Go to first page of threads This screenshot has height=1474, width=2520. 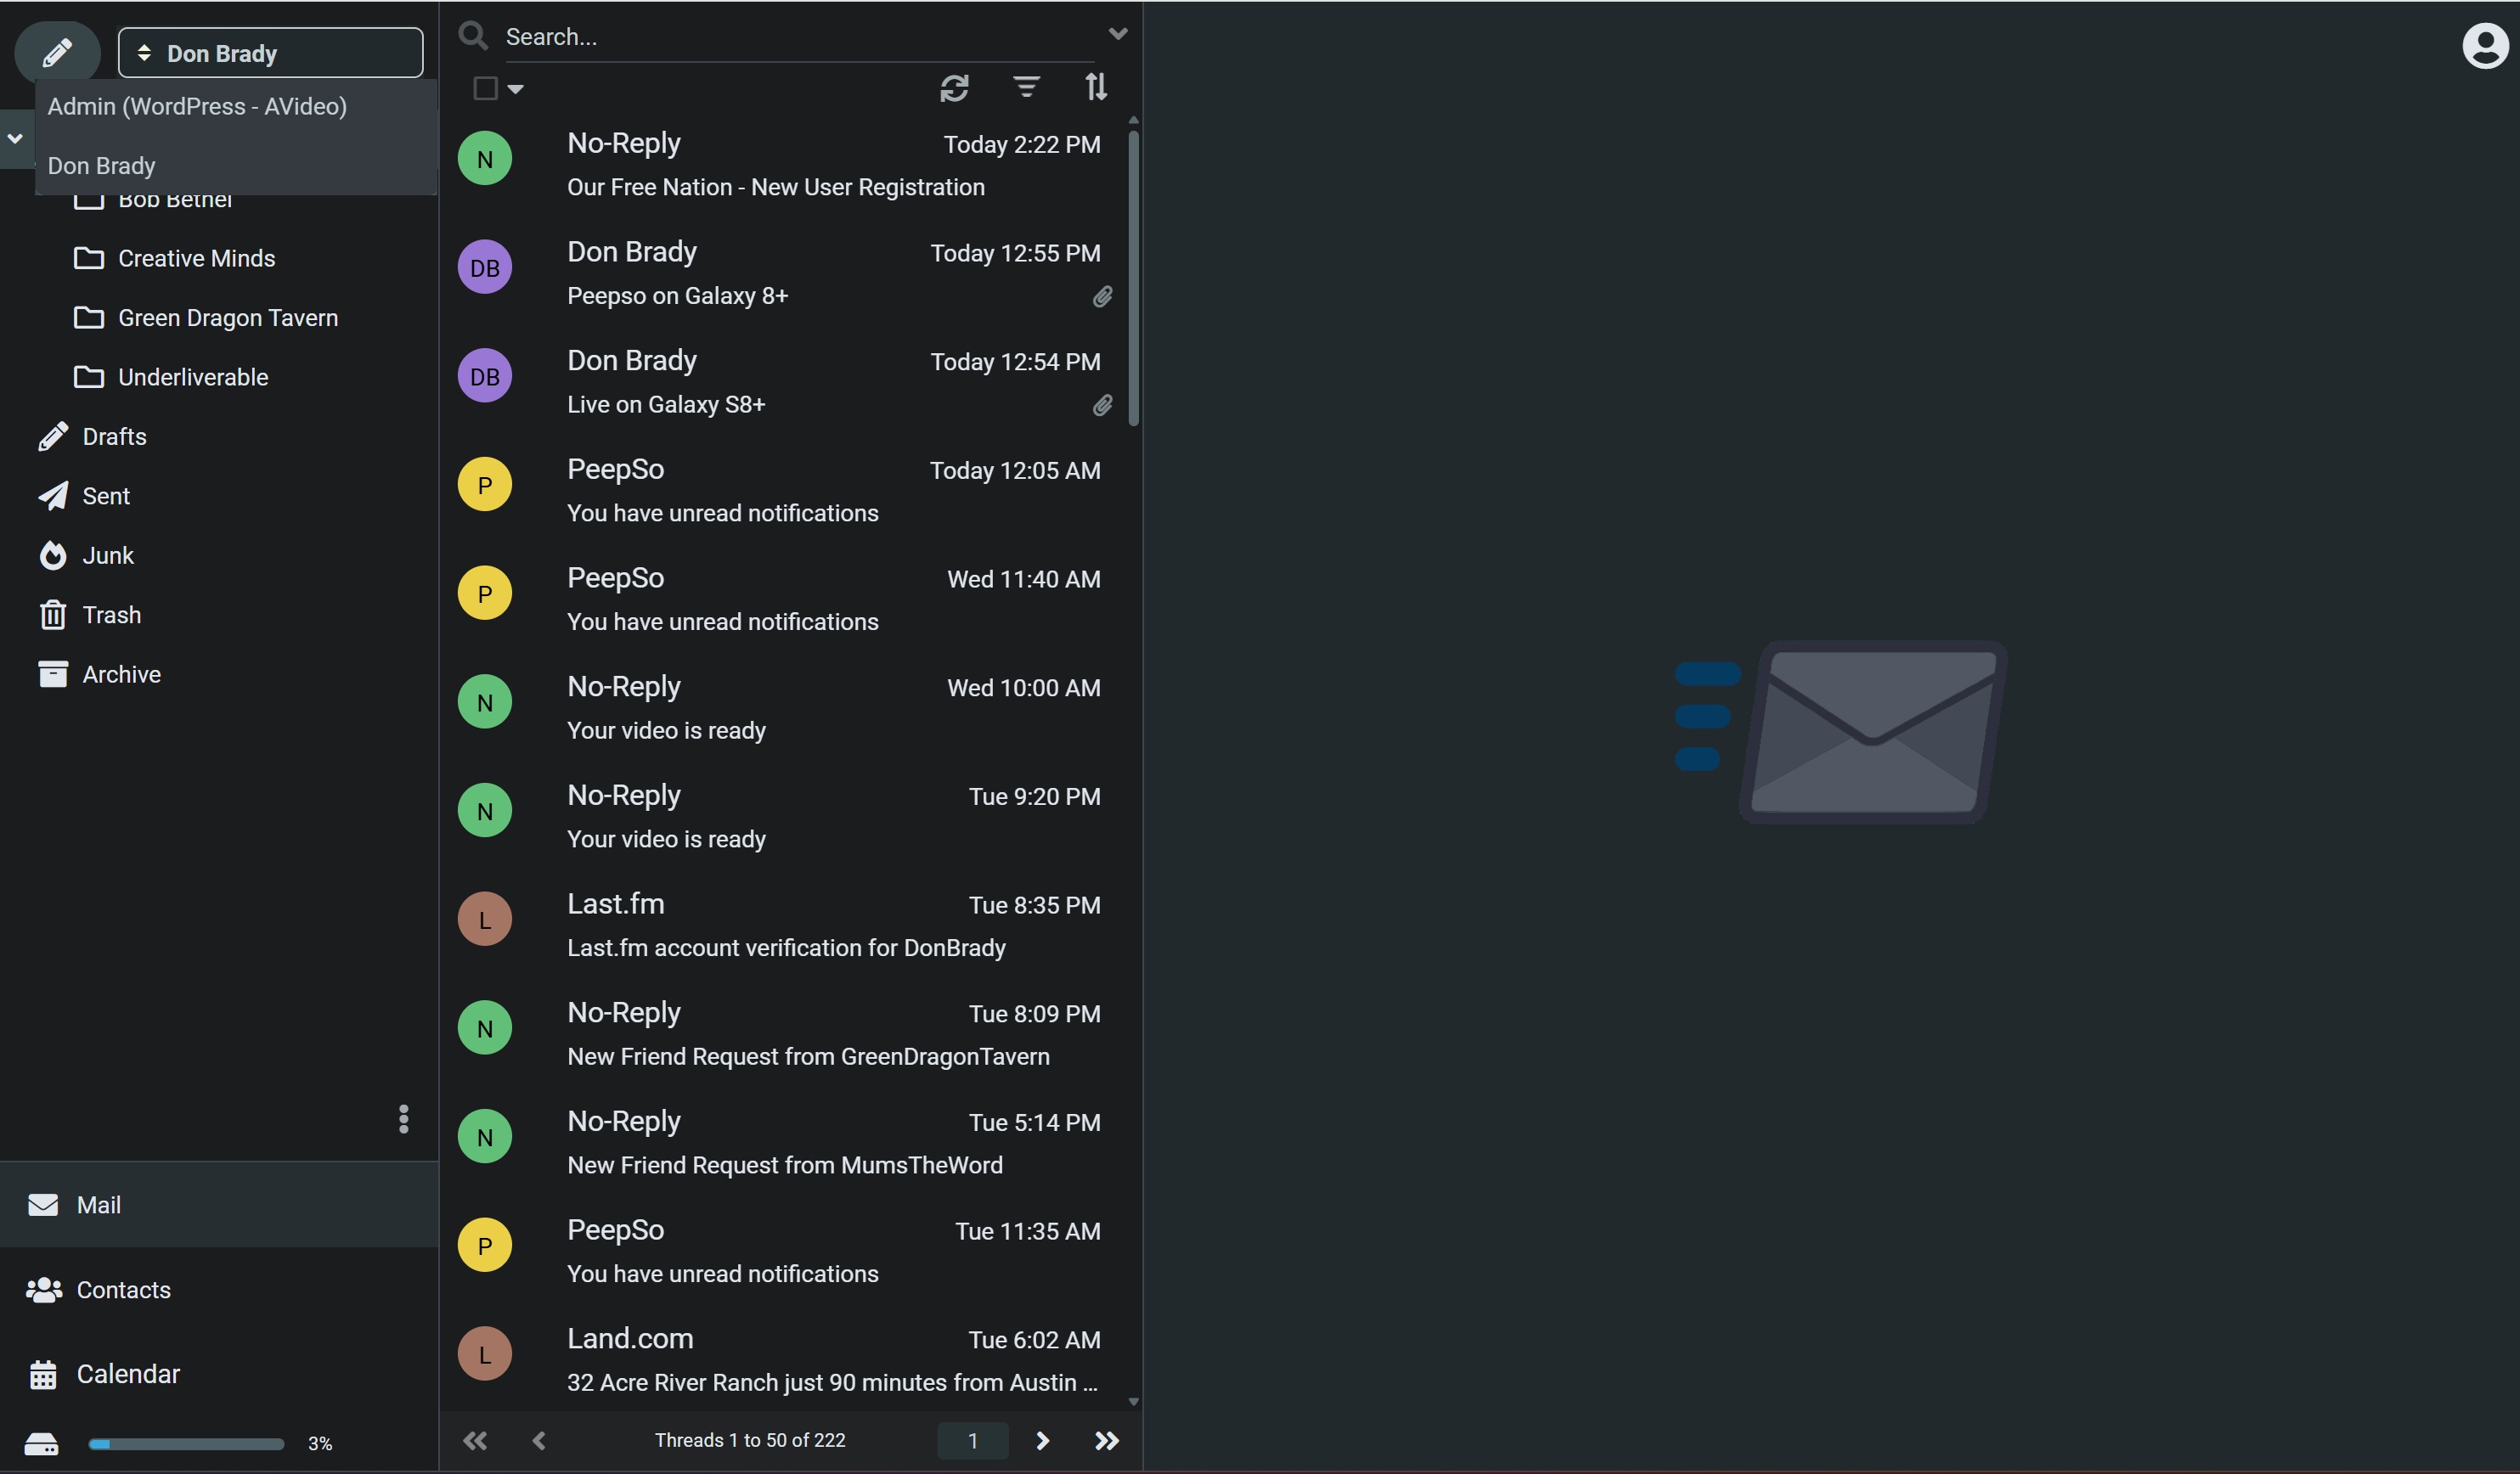coord(475,1441)
